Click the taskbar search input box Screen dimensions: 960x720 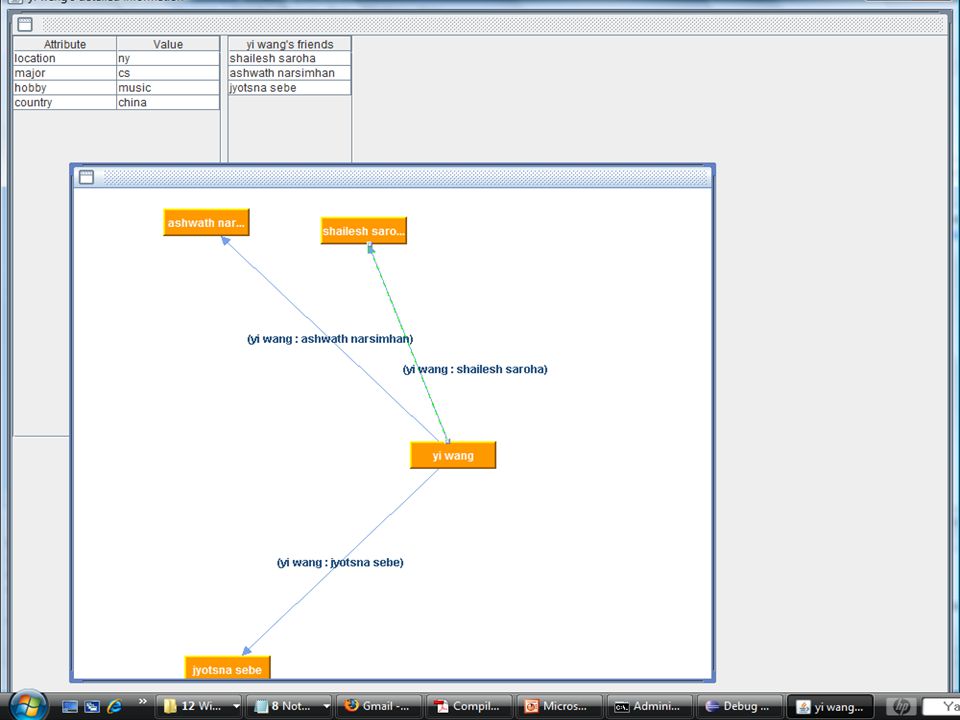click(x=941, y=706)
